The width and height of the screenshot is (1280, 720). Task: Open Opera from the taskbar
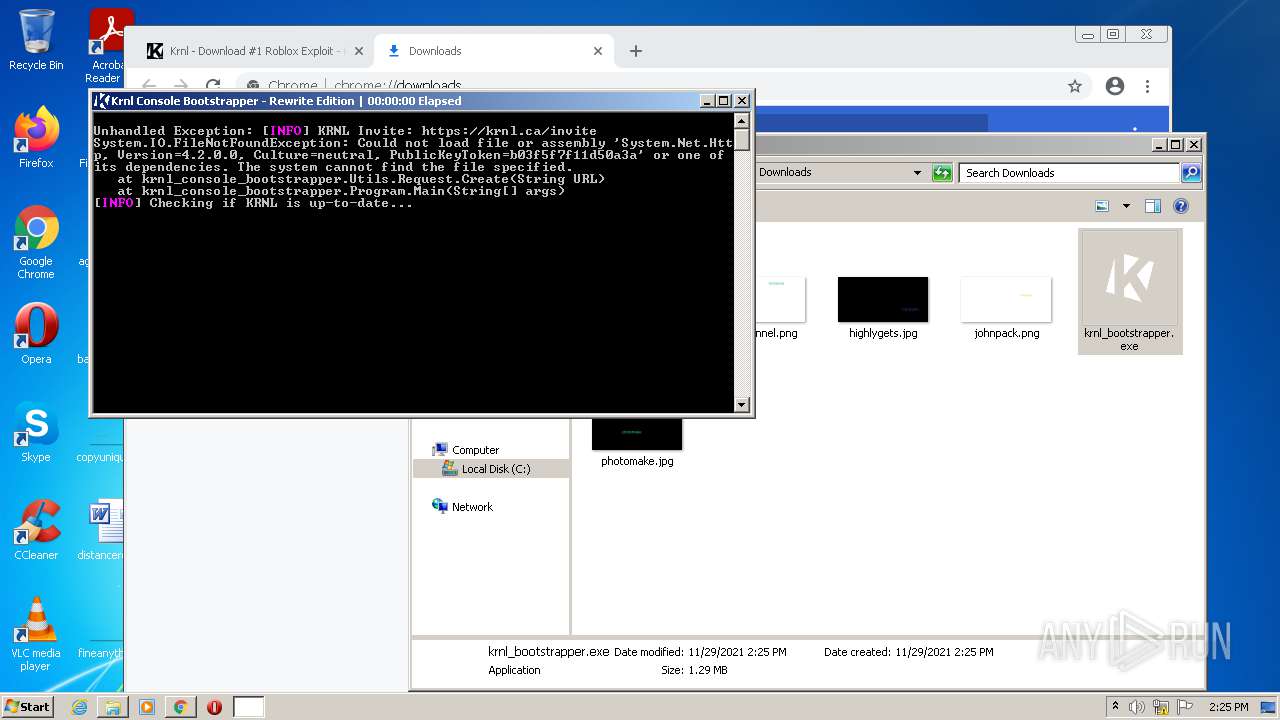pos(214,707)
